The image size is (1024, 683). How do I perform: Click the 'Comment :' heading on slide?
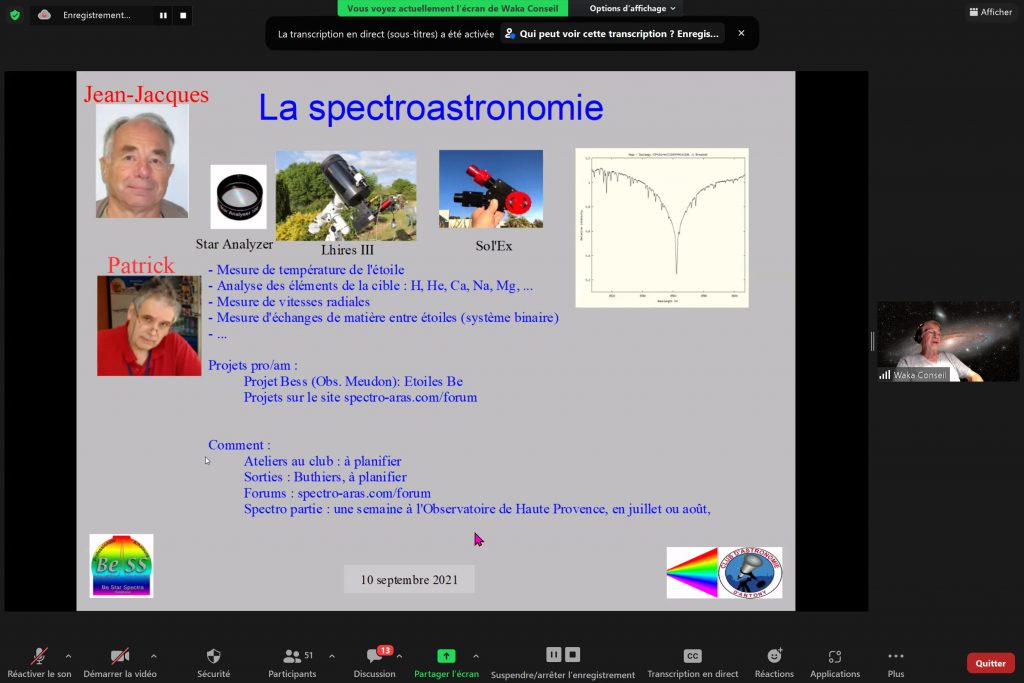[239, 445]
